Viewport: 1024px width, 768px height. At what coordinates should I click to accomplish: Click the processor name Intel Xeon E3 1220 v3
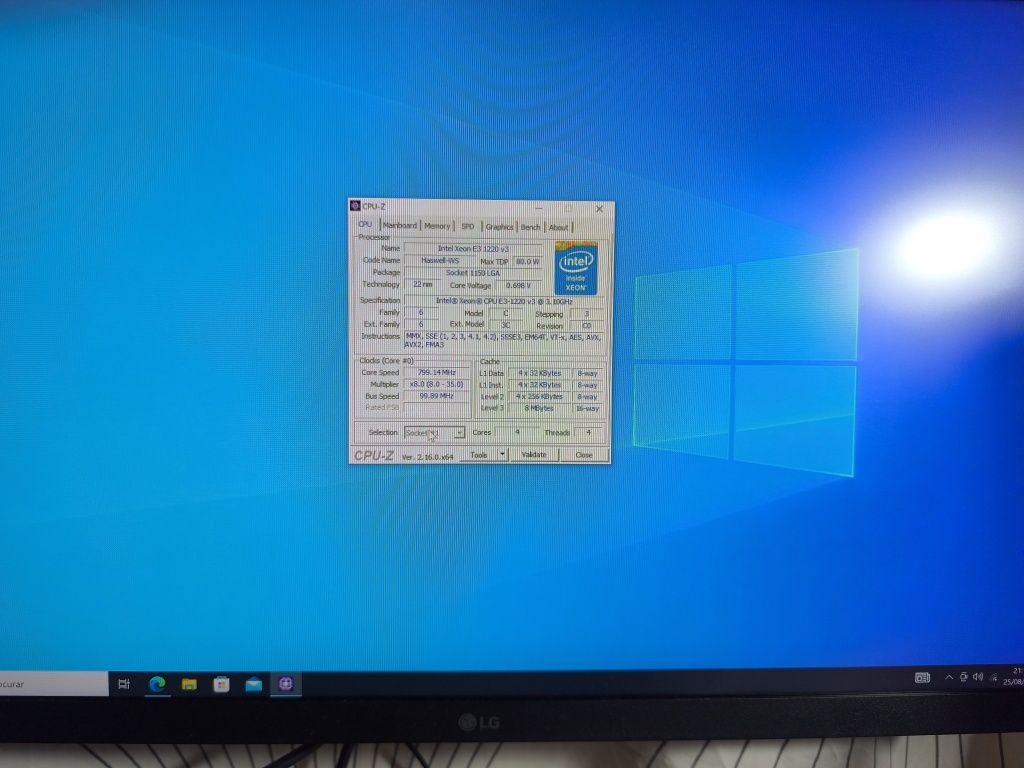tap(473, 248)
